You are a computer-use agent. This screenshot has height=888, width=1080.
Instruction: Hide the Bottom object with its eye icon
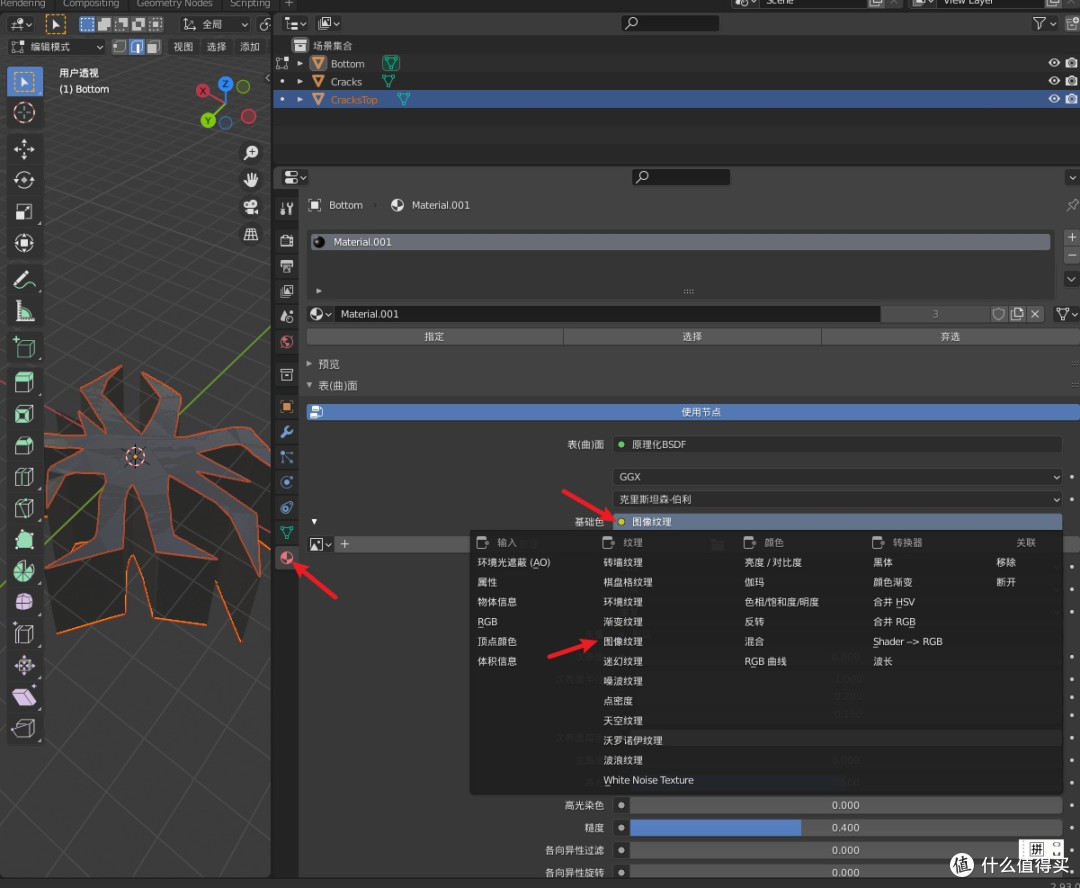[1054, 63]
